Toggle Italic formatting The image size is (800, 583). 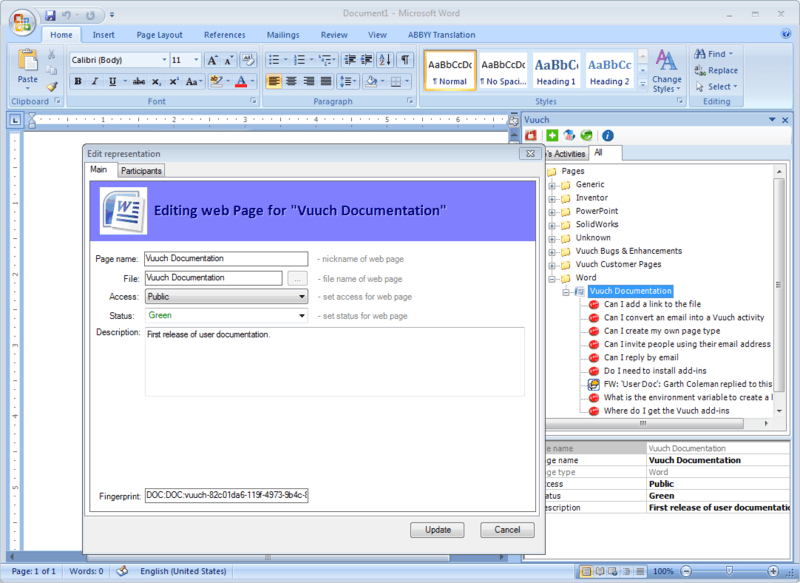95,81
